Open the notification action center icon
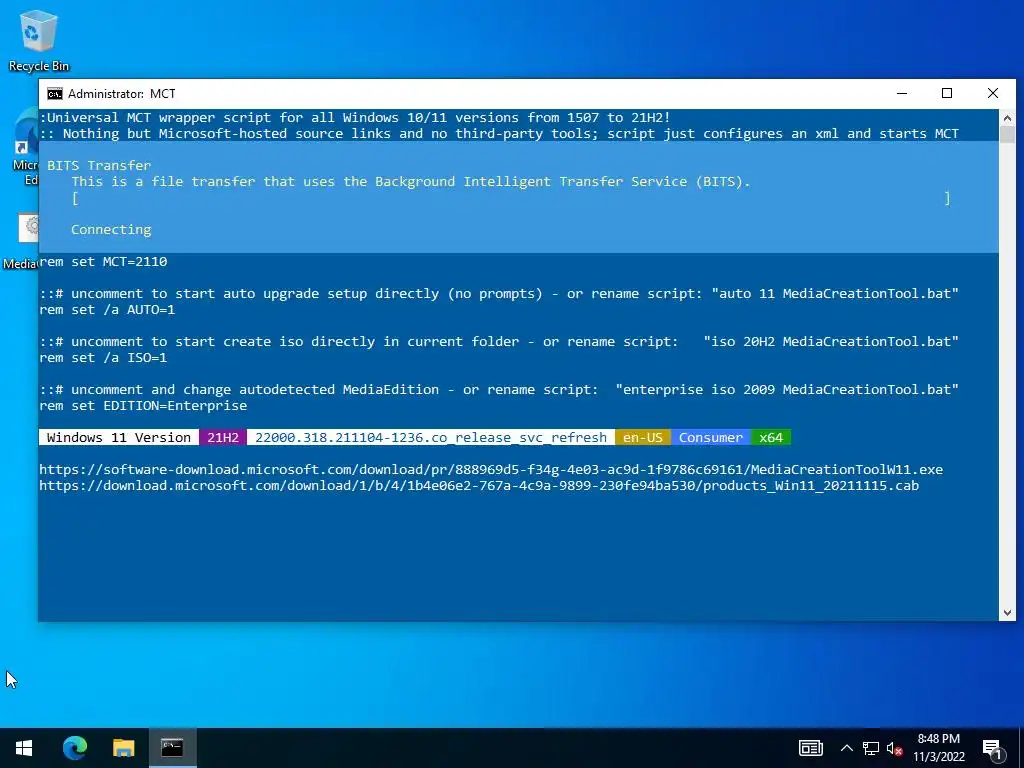This screenshot has height=768, width=1024. 992,748
